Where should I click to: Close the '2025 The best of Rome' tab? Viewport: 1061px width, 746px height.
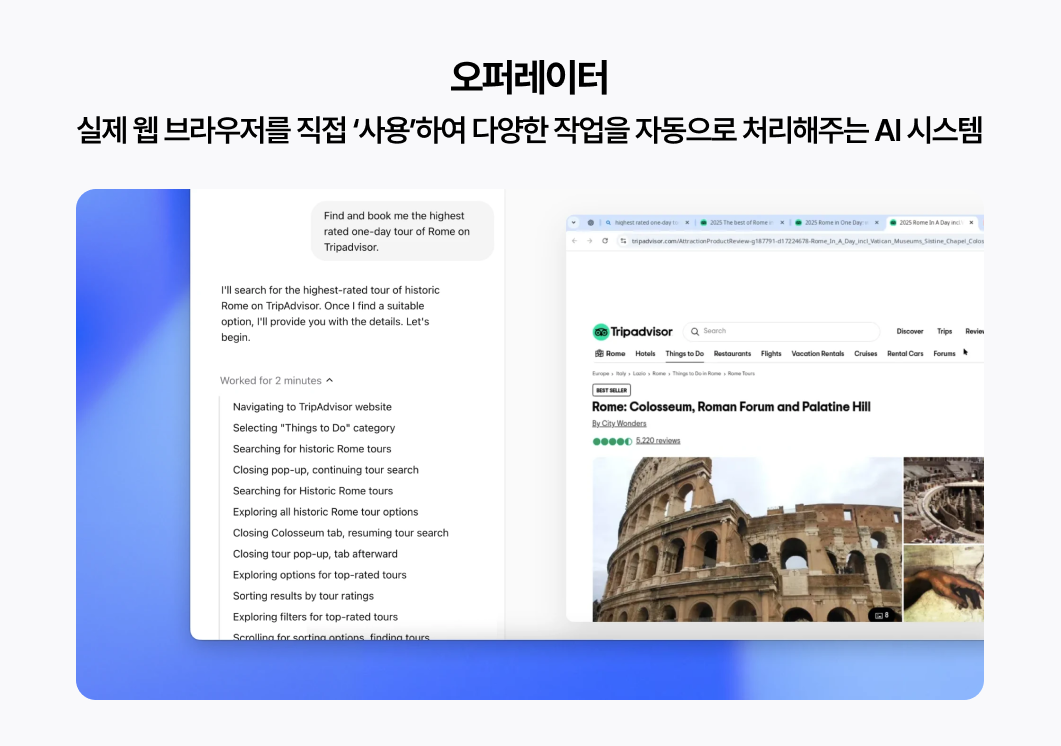tap(782, 223)
